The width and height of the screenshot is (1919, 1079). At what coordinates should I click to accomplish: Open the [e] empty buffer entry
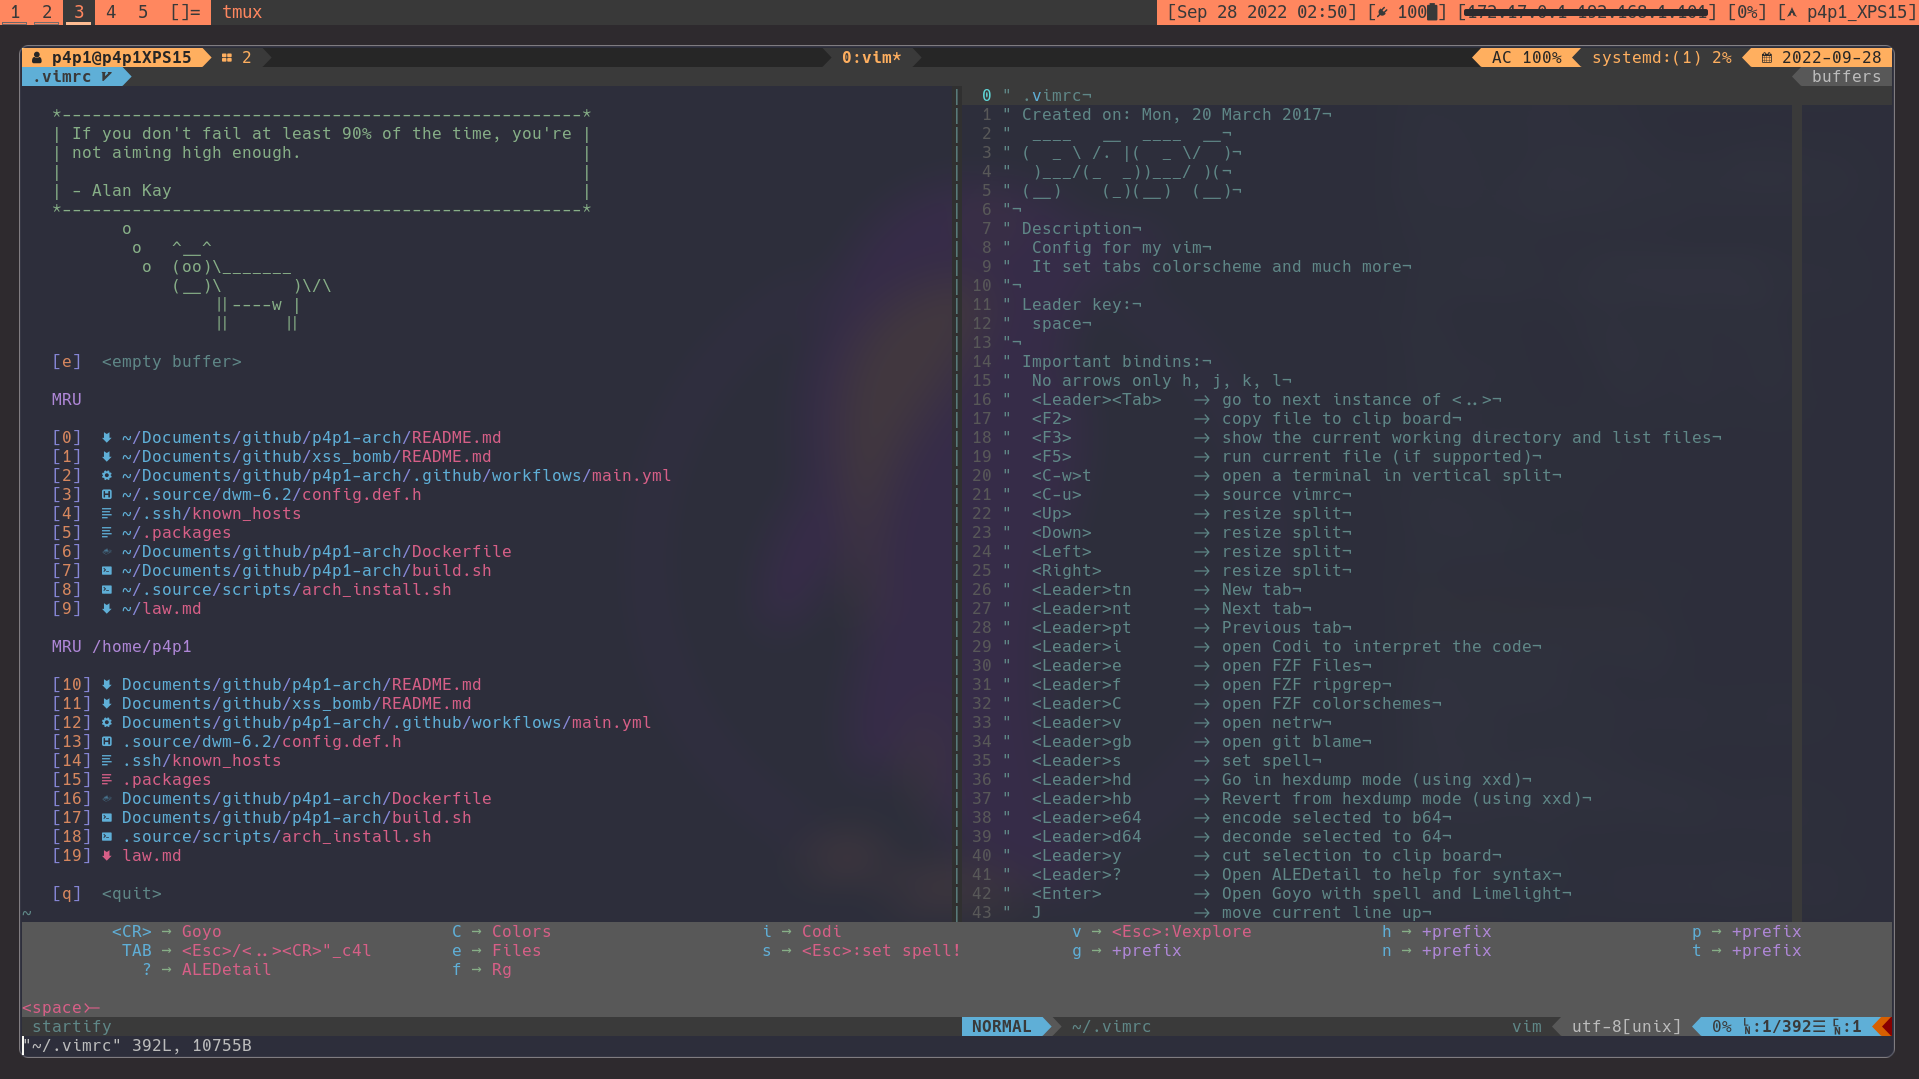[170, 362]
